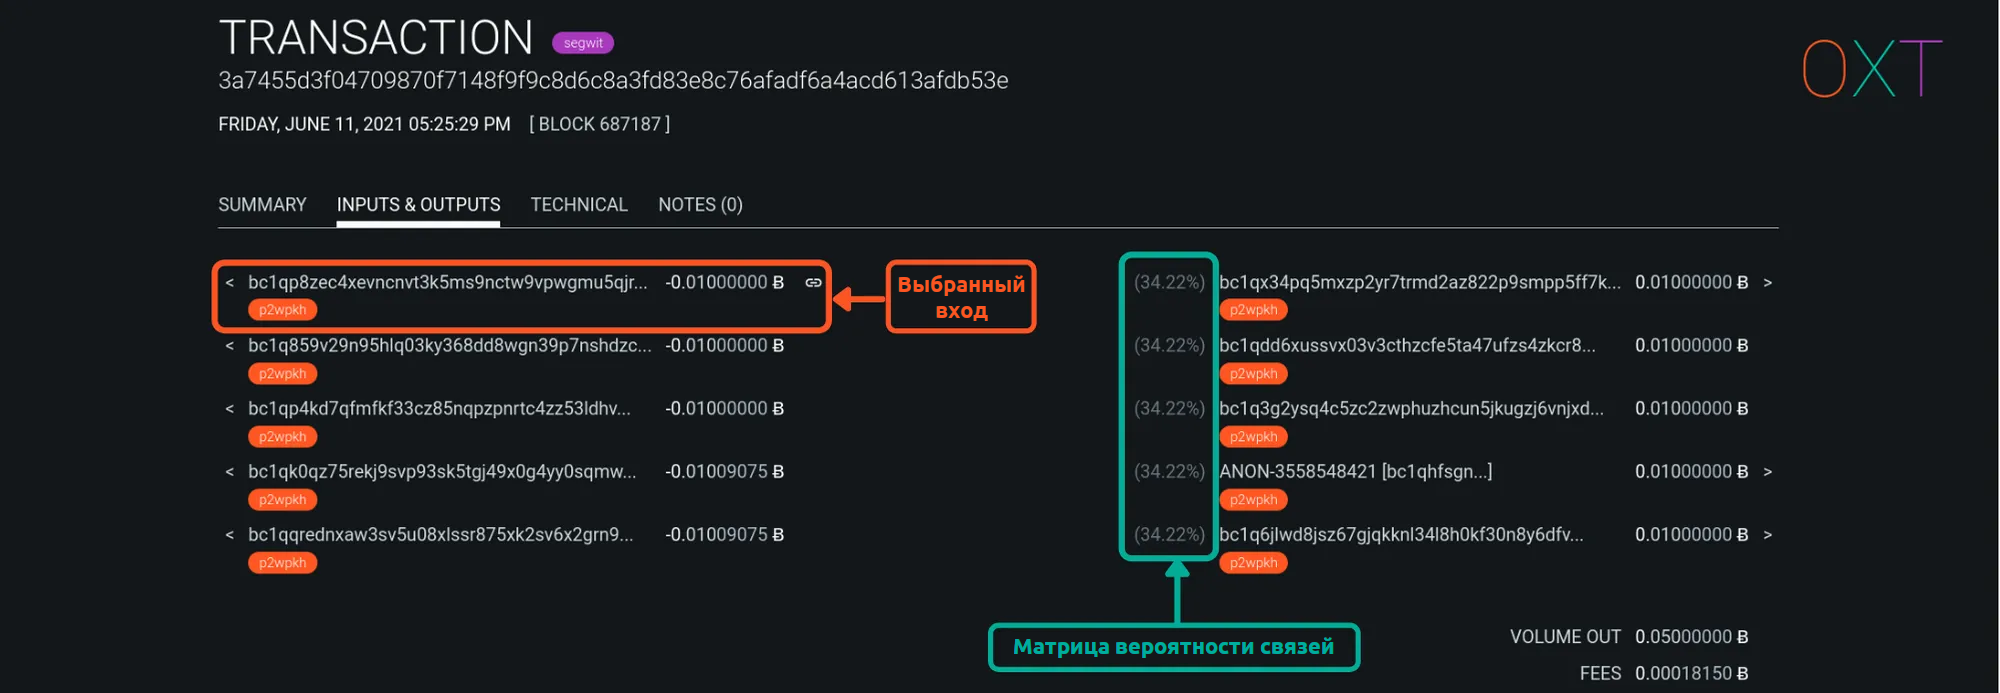Expand left arrow for bc1q859v29 input
The image size is (2000, 693).
230,346
